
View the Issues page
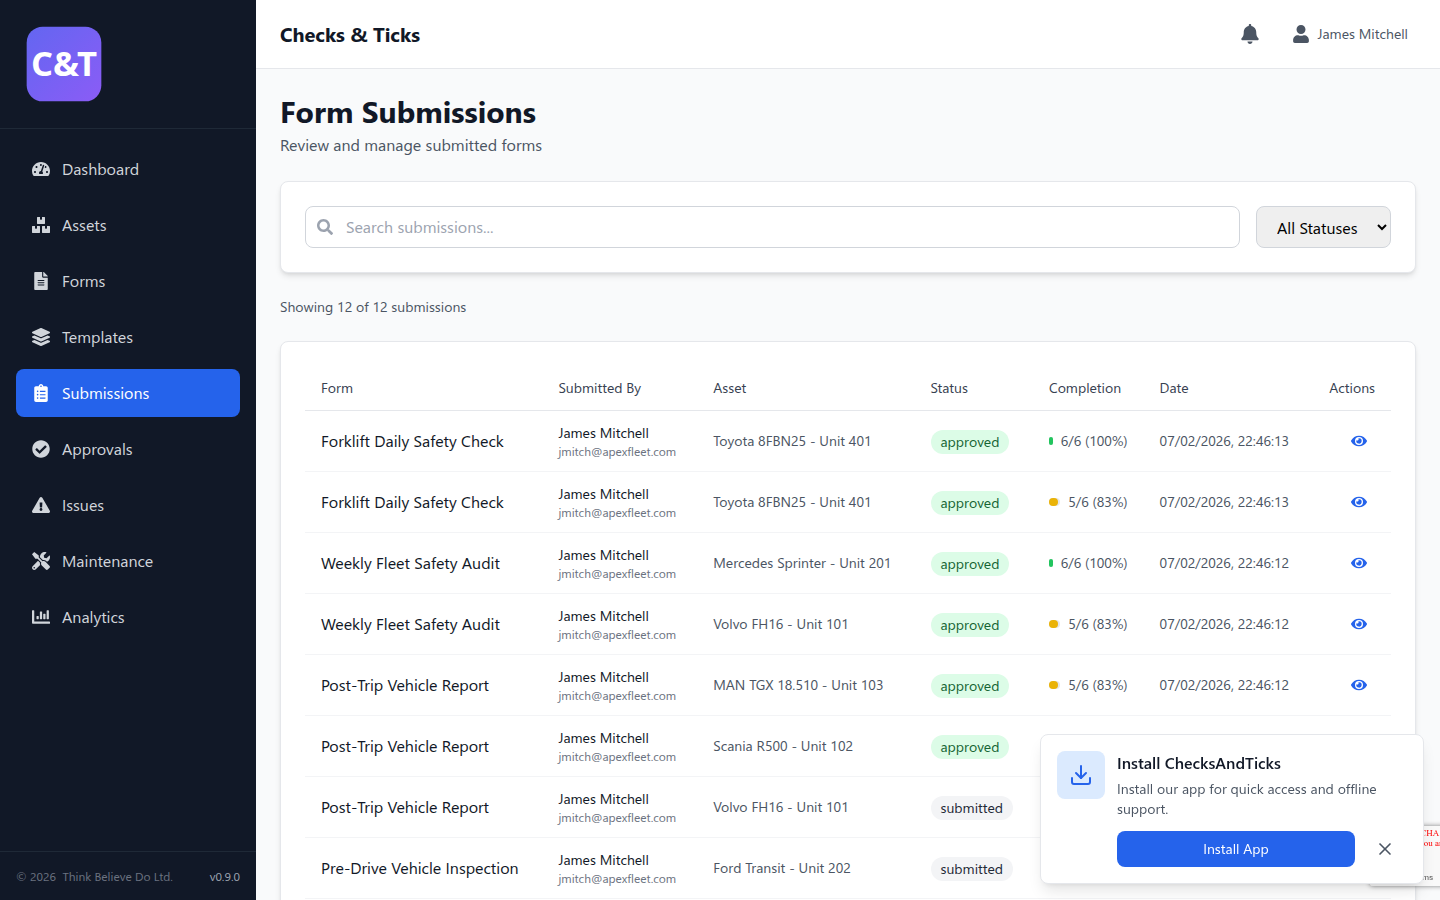click(x=84, y=505)
